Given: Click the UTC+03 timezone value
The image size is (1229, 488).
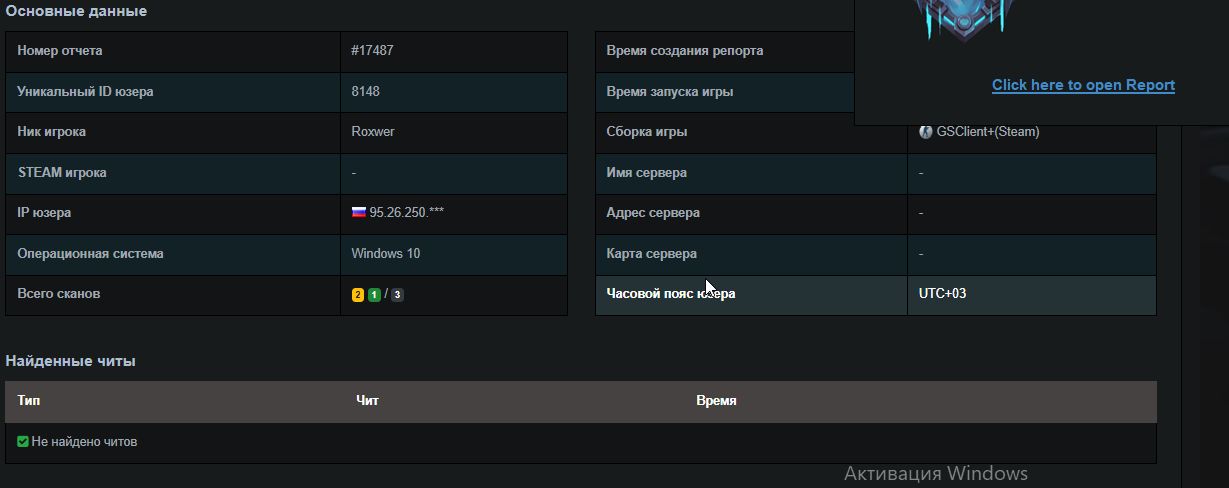Looking at the screenshot, I should coord(942,294).
